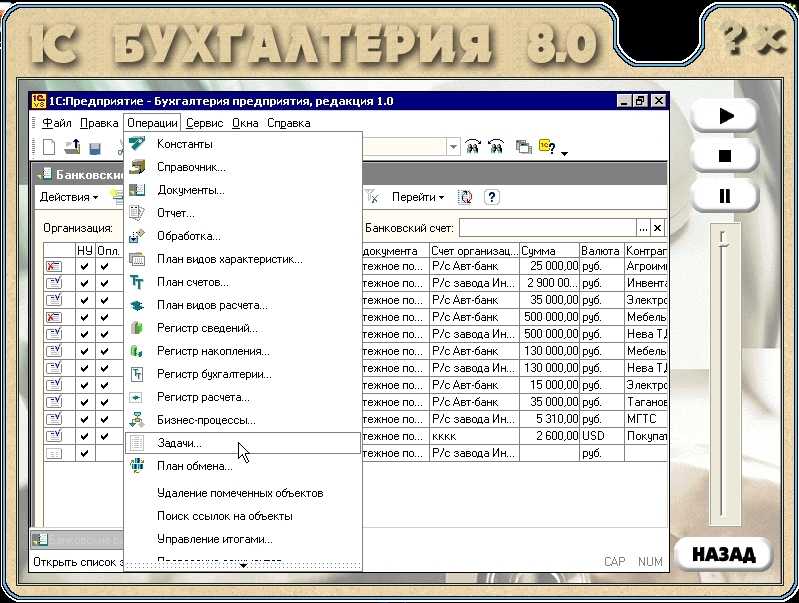Click the windows list toolbar icon
This screenshot has height=603, width=799.
(523, 147)
